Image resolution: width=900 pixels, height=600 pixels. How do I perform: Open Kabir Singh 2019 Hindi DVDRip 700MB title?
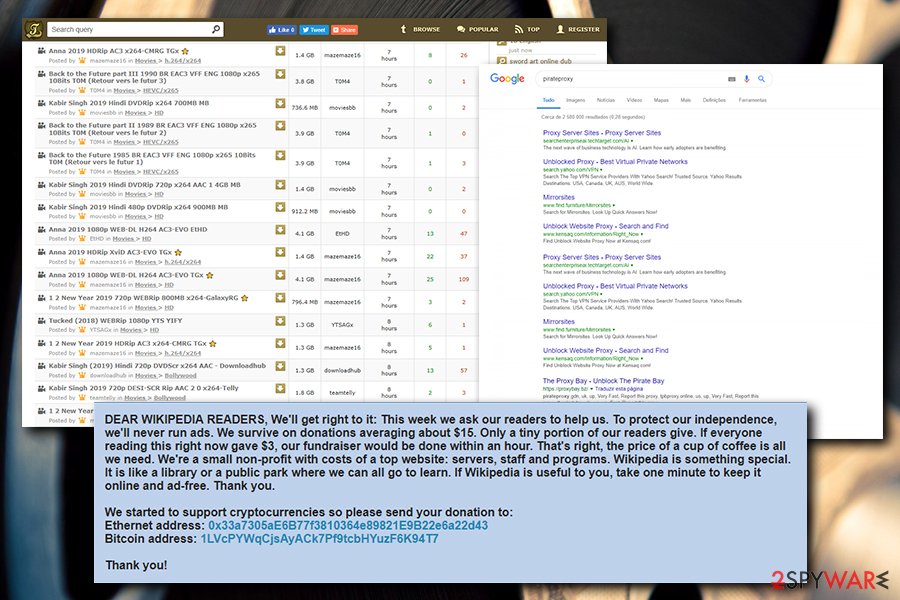click(x=129, y=103)
